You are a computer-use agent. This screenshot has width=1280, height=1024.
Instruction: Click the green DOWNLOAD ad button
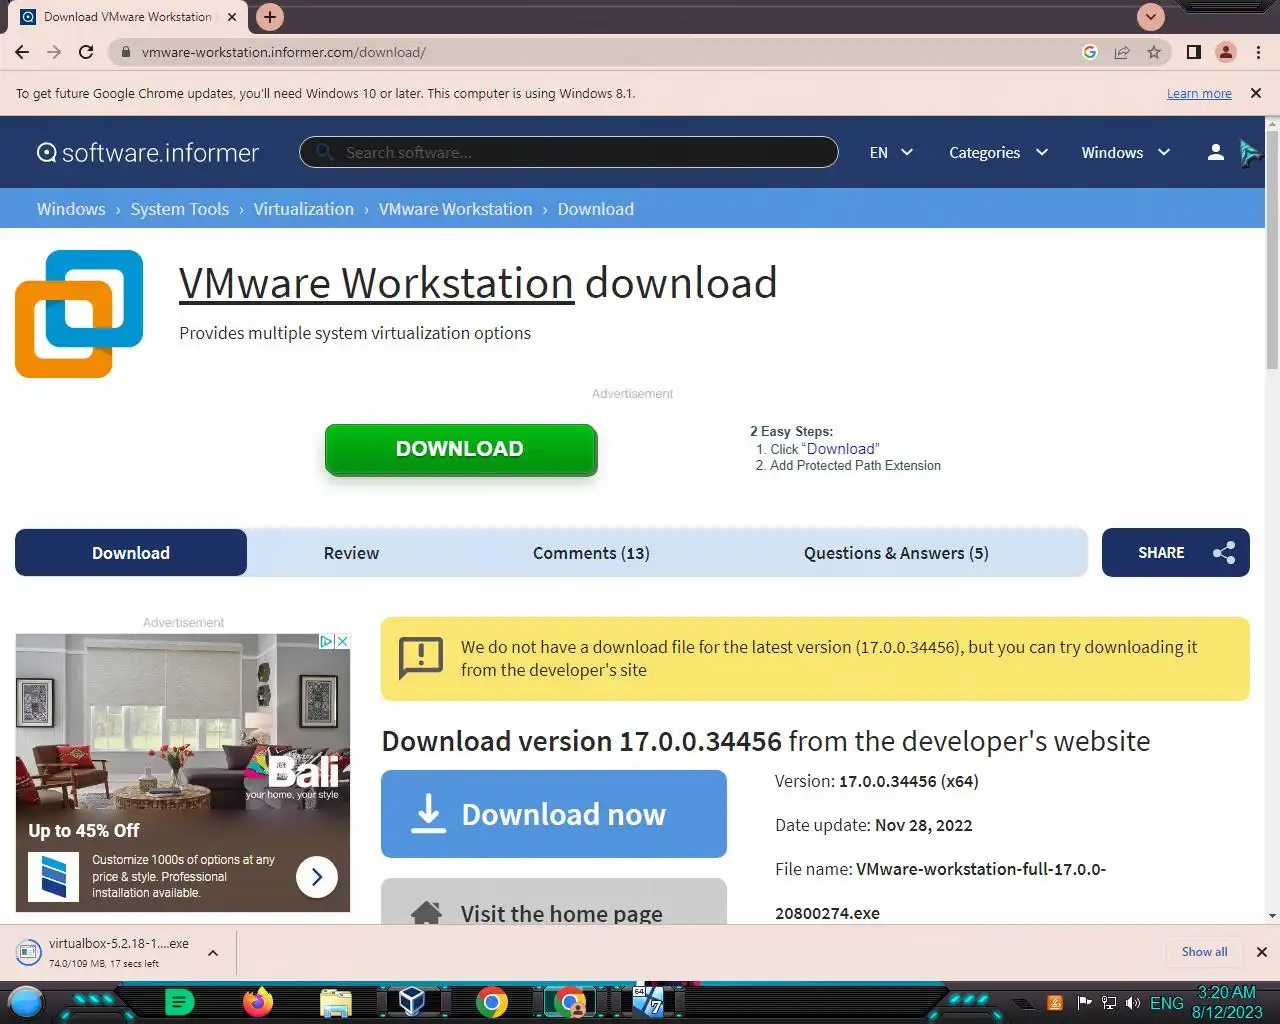460,449
